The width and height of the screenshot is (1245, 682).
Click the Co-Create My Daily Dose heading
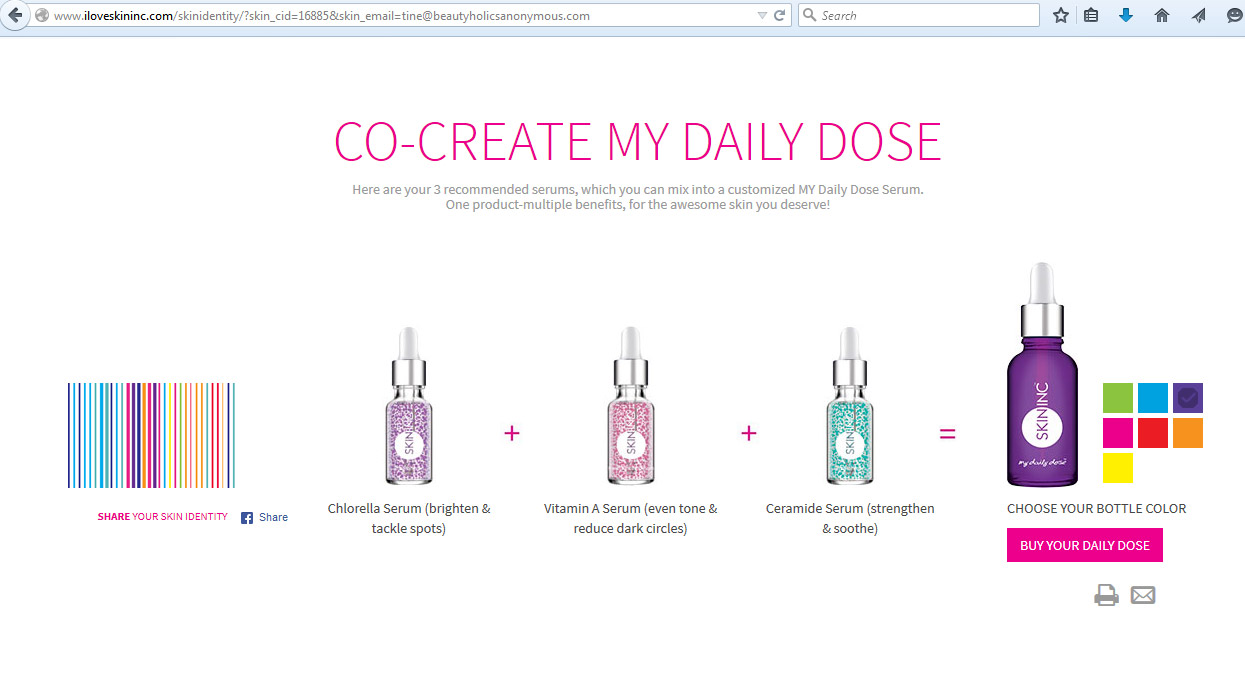pyautogui.click(x=638, y=141)
